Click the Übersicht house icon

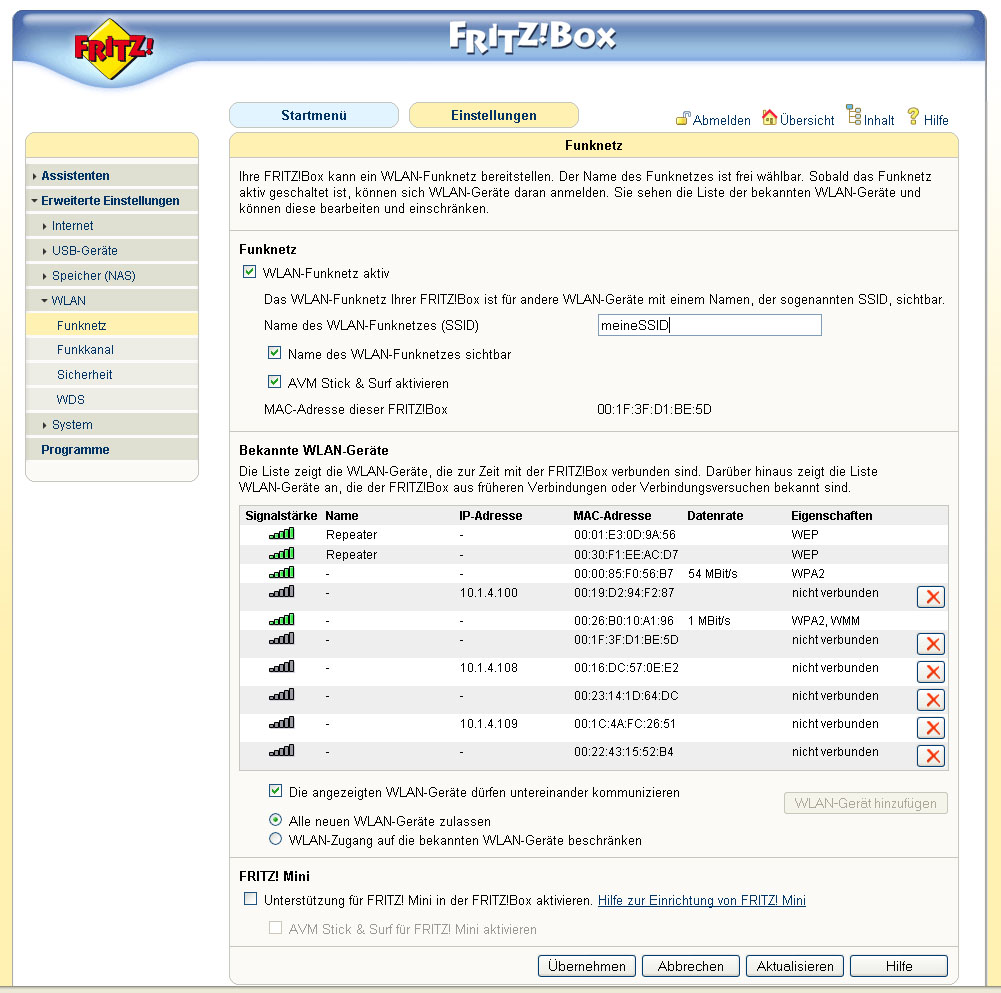click(769, 117)
